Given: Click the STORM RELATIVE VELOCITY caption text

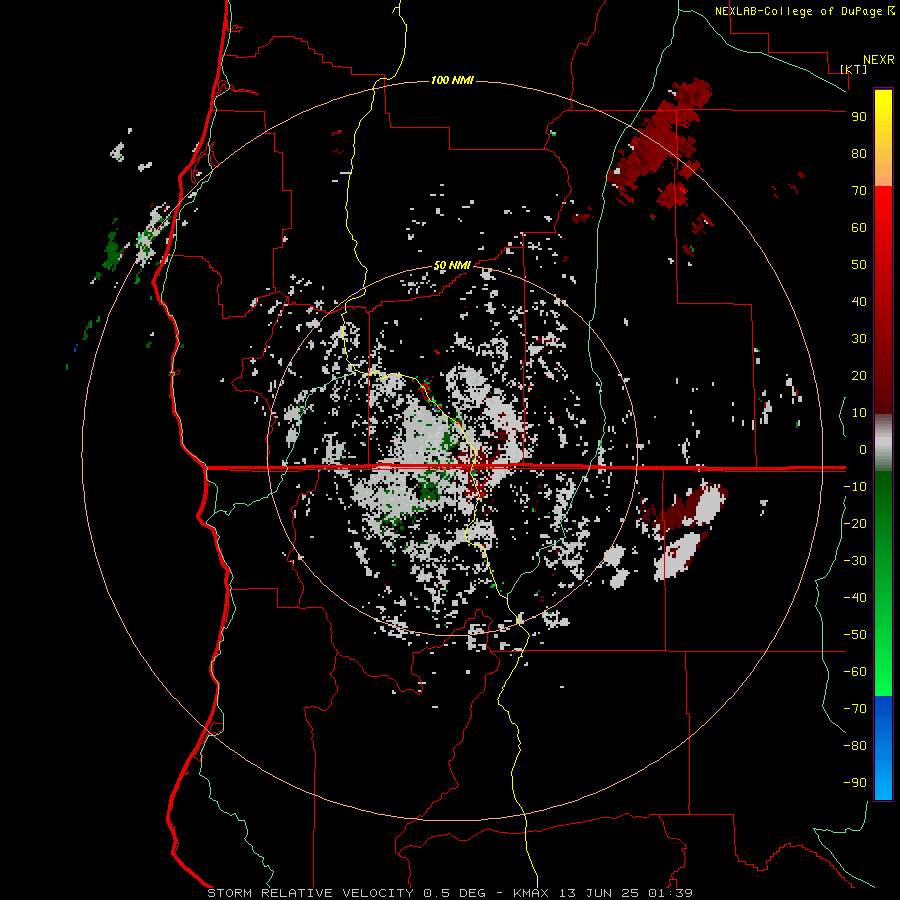Looking at the screenshot, I should pos(310,893).
